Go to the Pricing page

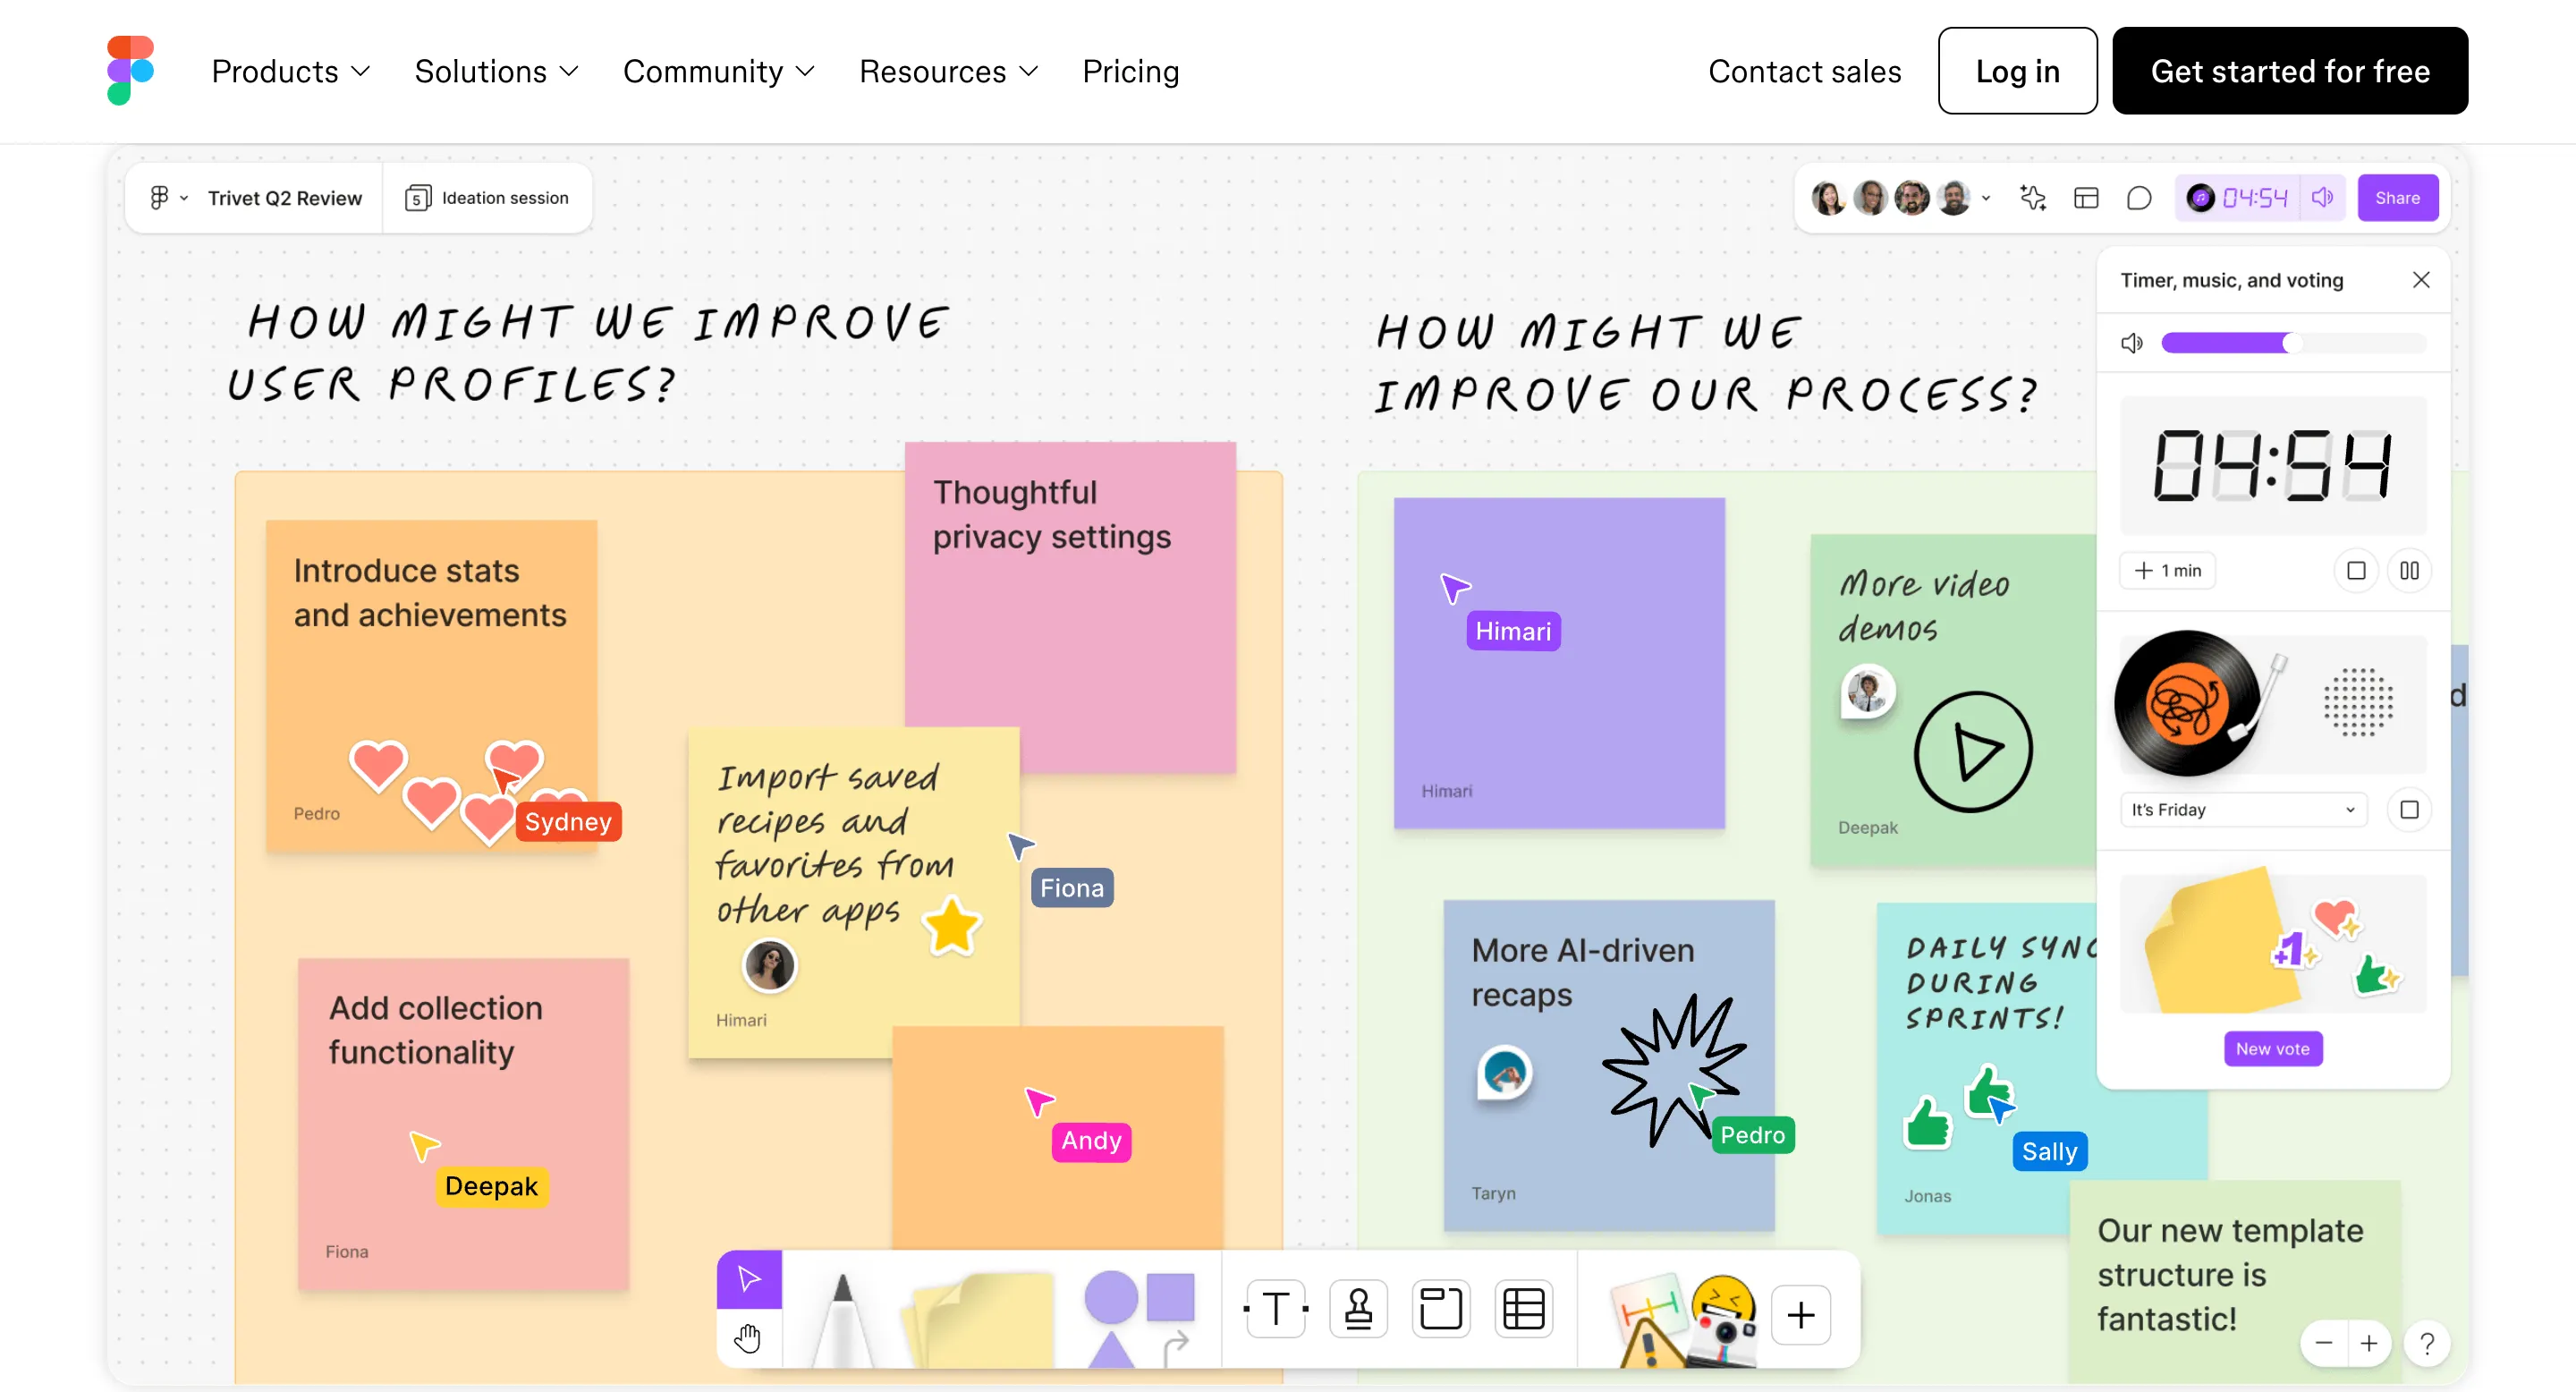click(x=1131, y=71)
